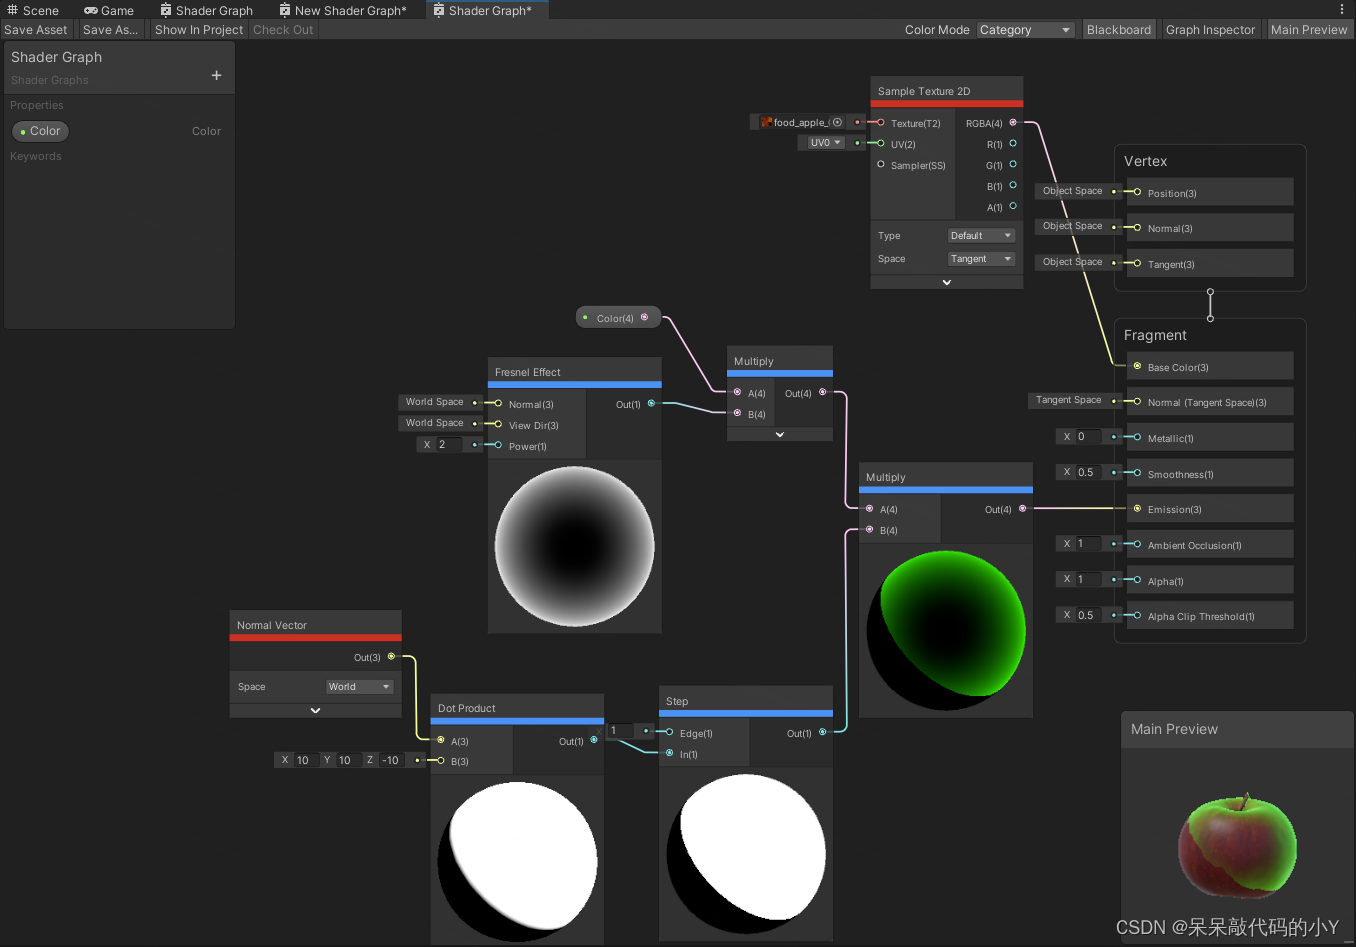1356x947 pixels.
Task: Click the Fresnel Effect Out(1) port
Action: (651, 403)
